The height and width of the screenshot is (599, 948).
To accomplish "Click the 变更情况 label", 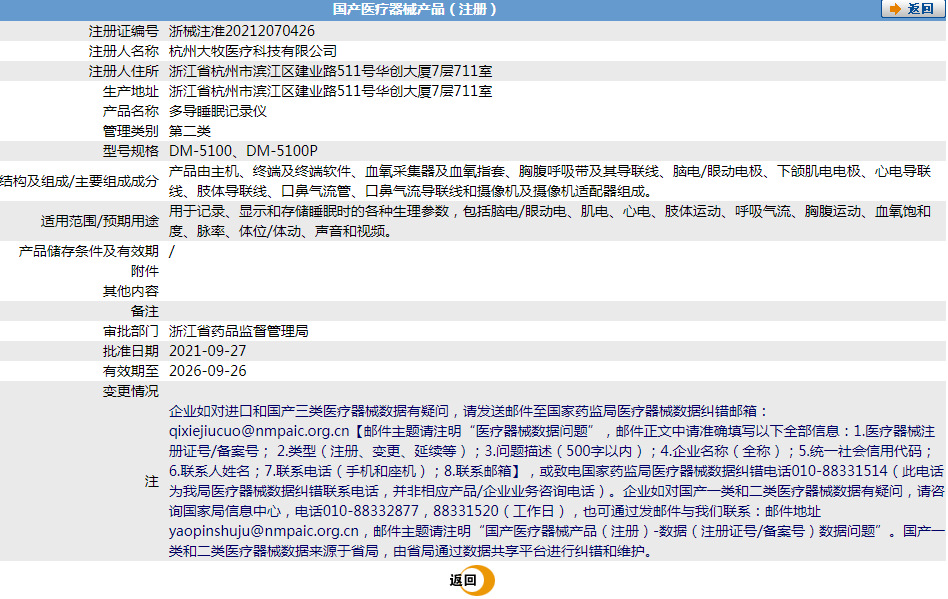I will [131, 391].
